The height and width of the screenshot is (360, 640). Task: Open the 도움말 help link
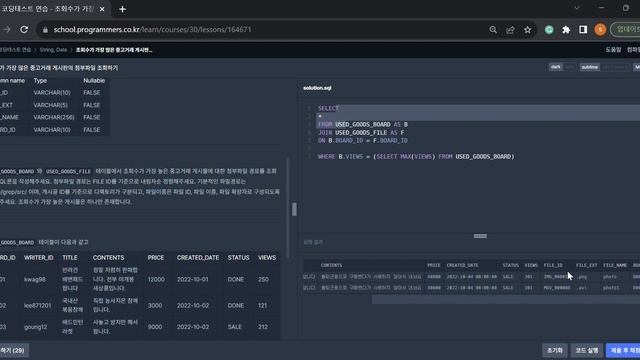613,50
